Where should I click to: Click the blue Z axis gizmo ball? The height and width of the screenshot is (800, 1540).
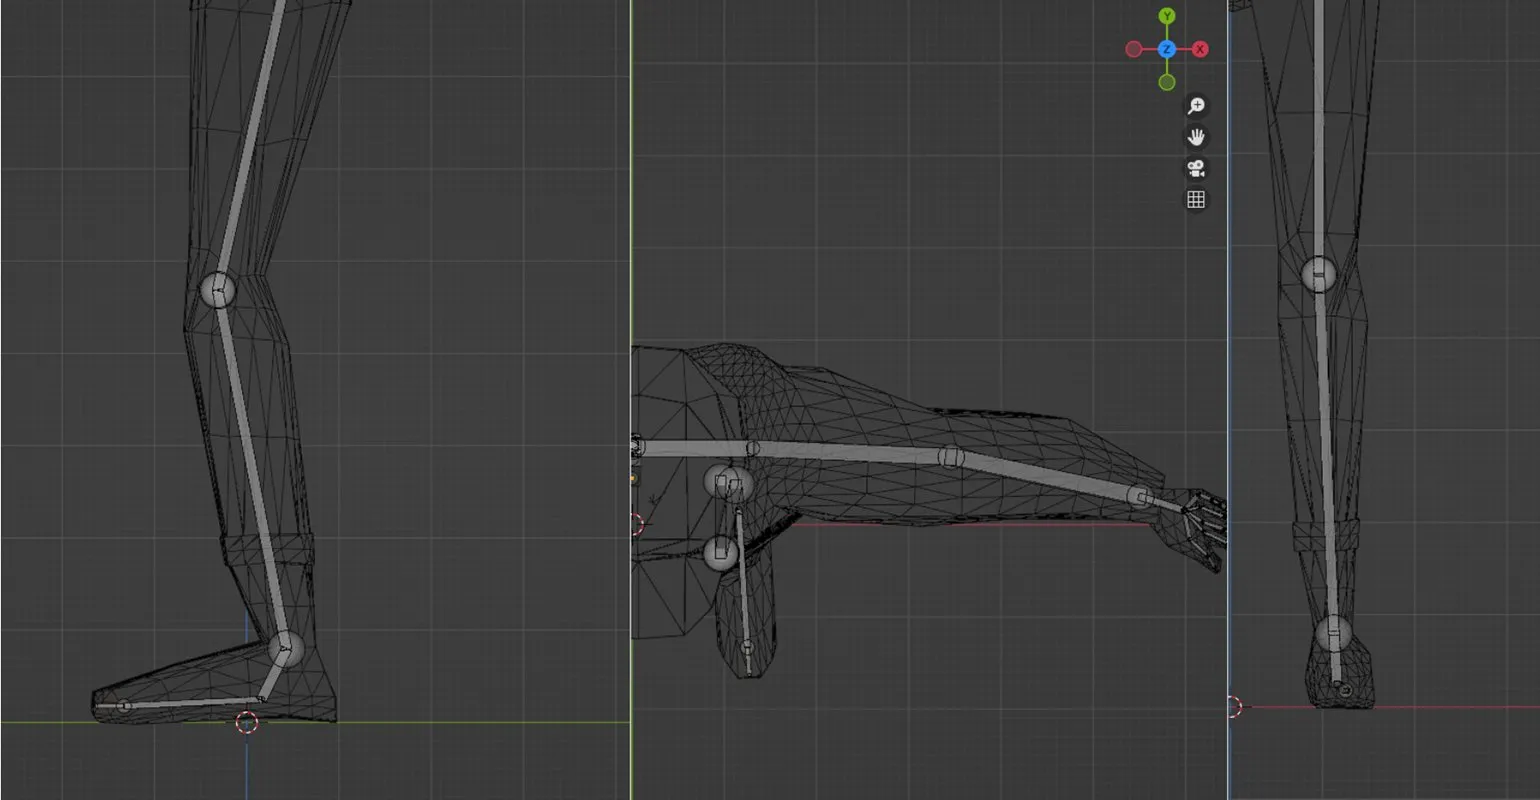1167,49
